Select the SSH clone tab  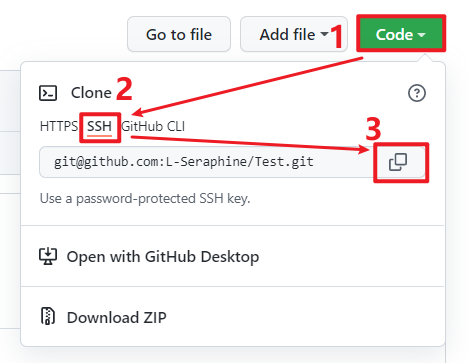(99, 126)
